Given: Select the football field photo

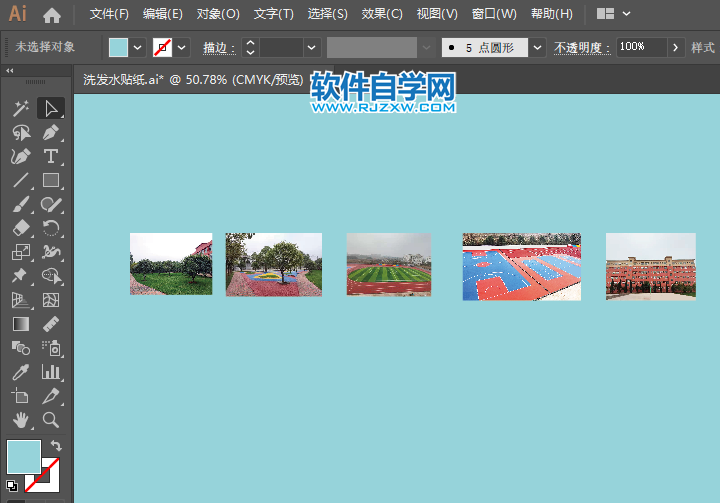Looking at the screenshot, I should [x=388, y=264].
